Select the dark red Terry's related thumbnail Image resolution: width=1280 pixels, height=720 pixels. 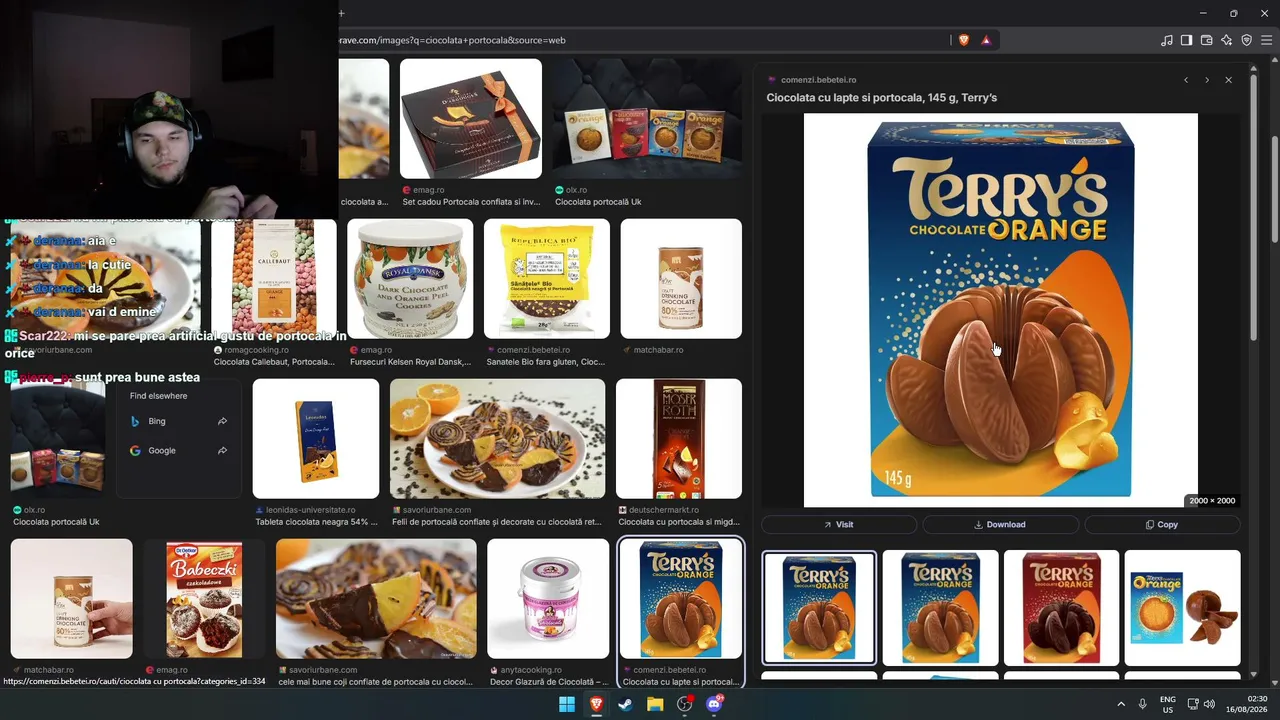pos(1061,608)
